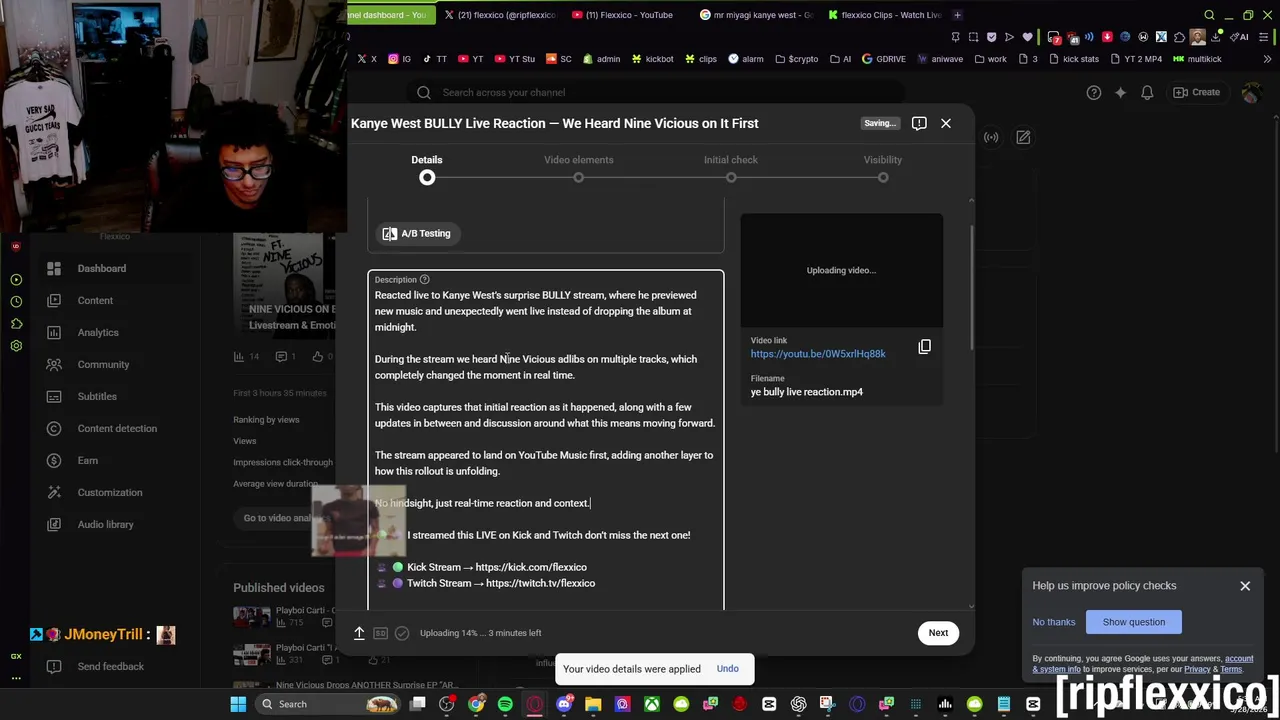Screen dimensions: 1280x720
Task: Open File Explorer from the taskbar
Action: click(x=593, y=704)
